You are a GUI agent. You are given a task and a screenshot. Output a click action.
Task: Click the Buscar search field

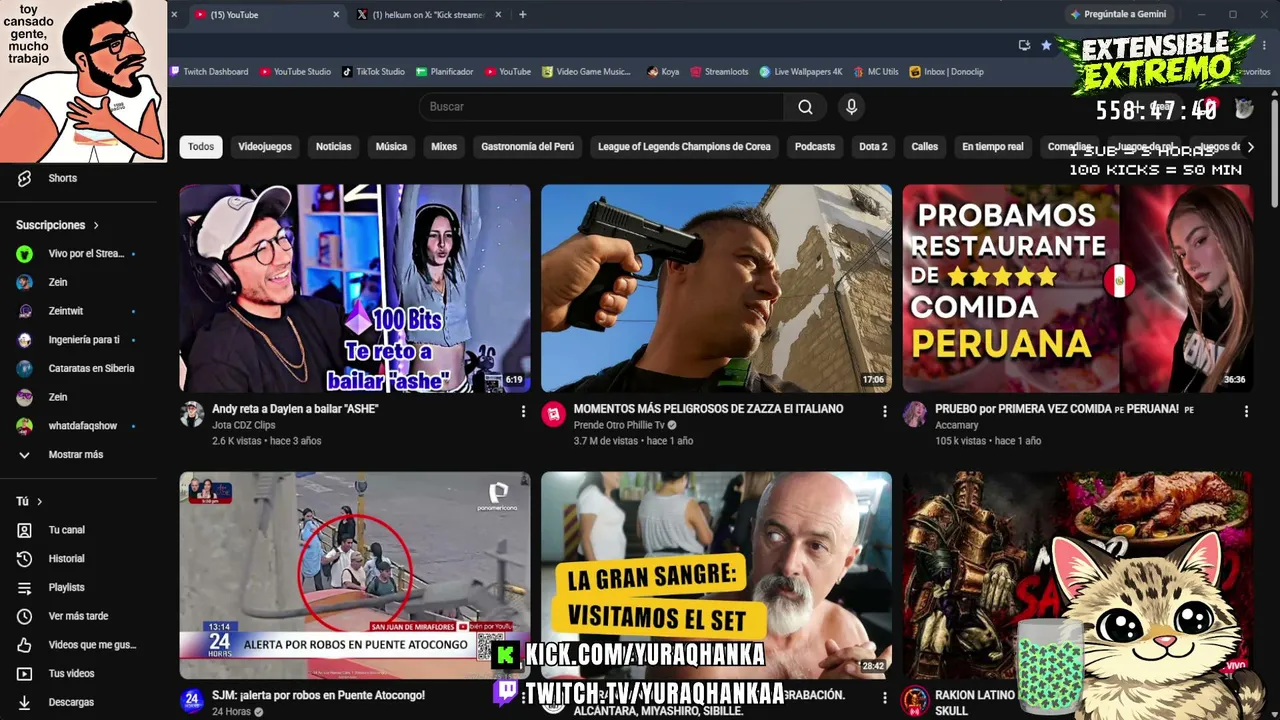(601, 107)
